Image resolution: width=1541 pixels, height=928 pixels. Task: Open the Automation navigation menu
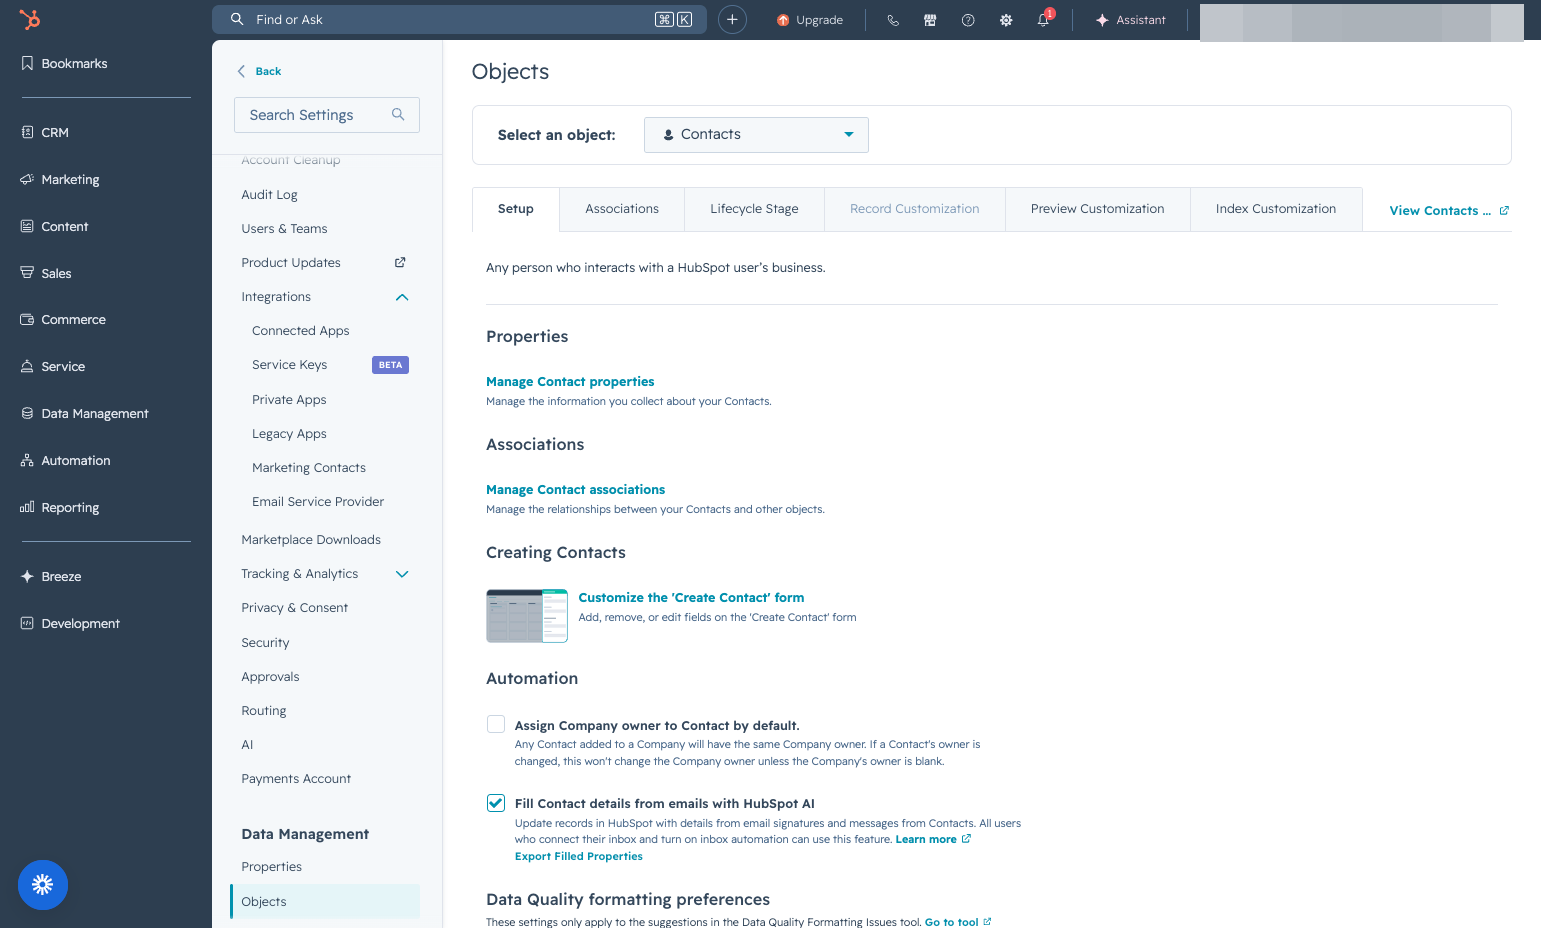click(66, 460)
